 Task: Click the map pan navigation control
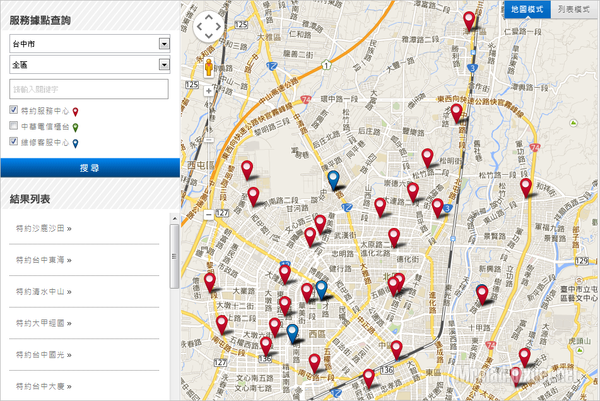pyautogui.click(x=208, y=27)
